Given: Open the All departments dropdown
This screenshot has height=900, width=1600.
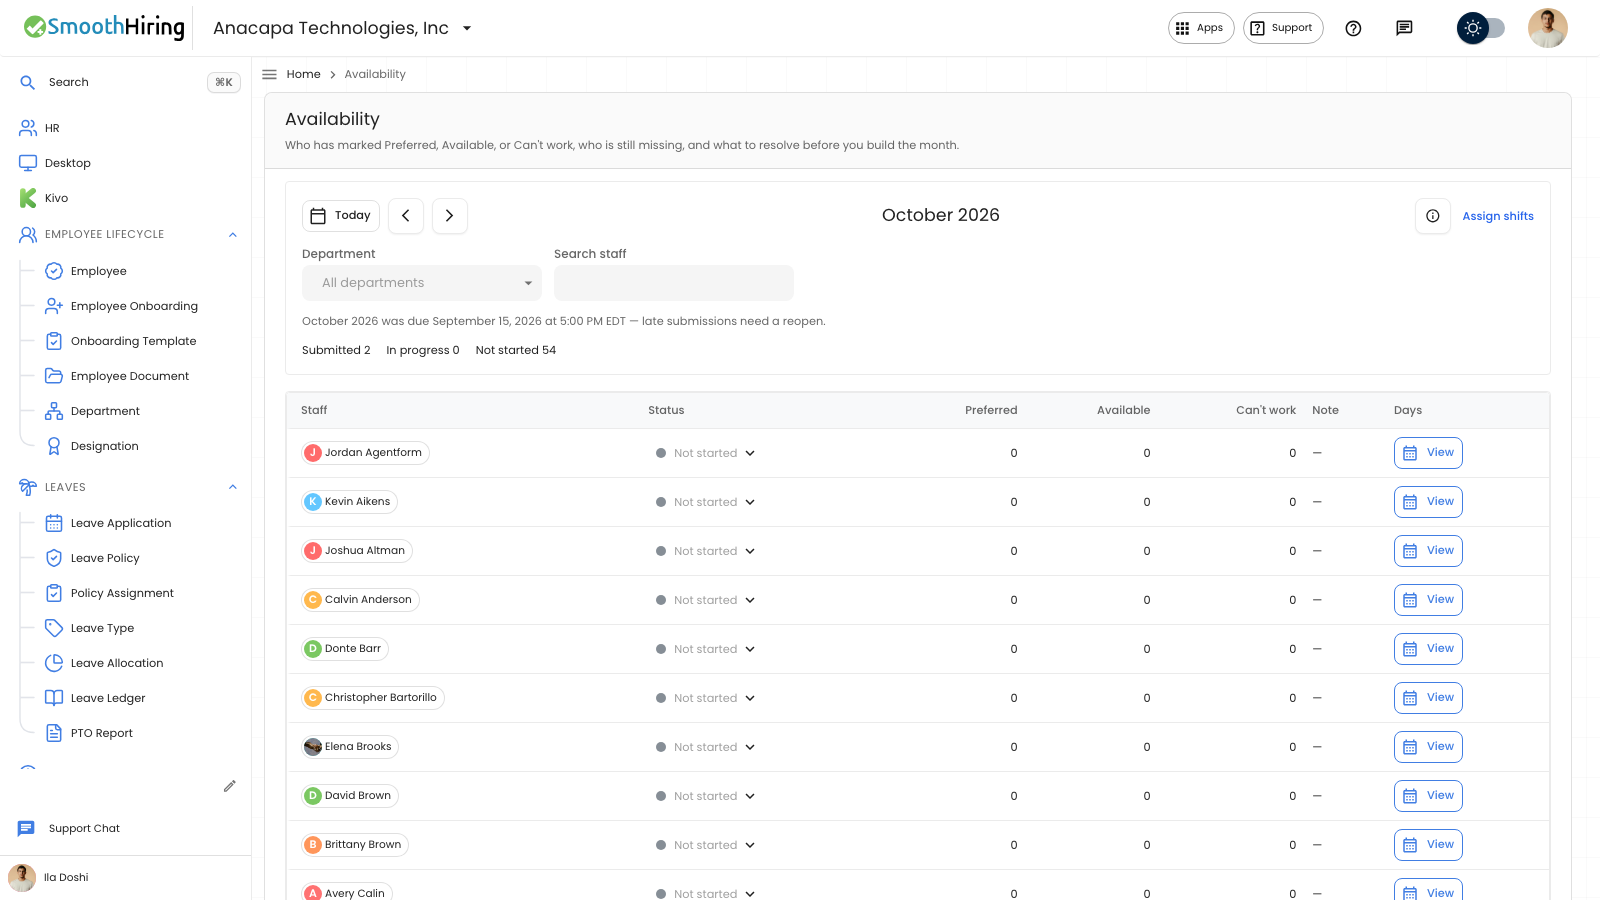Looking at the screenshot, I should [422, 283].
